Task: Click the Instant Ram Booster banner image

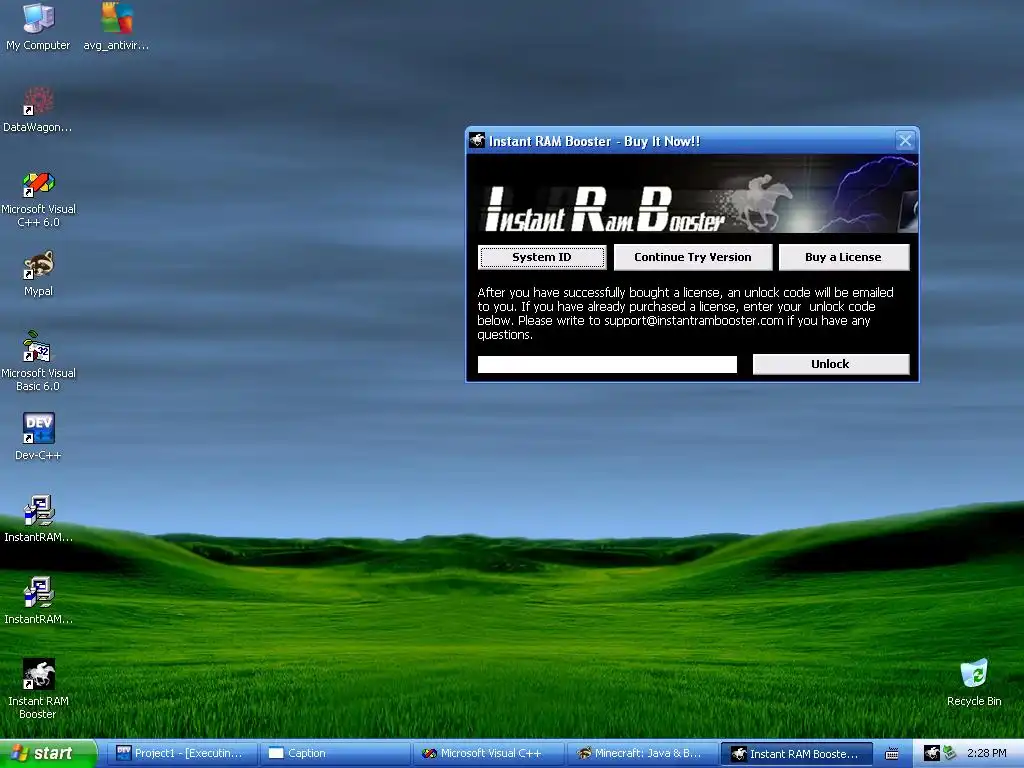Action: [x=692, y=194]
